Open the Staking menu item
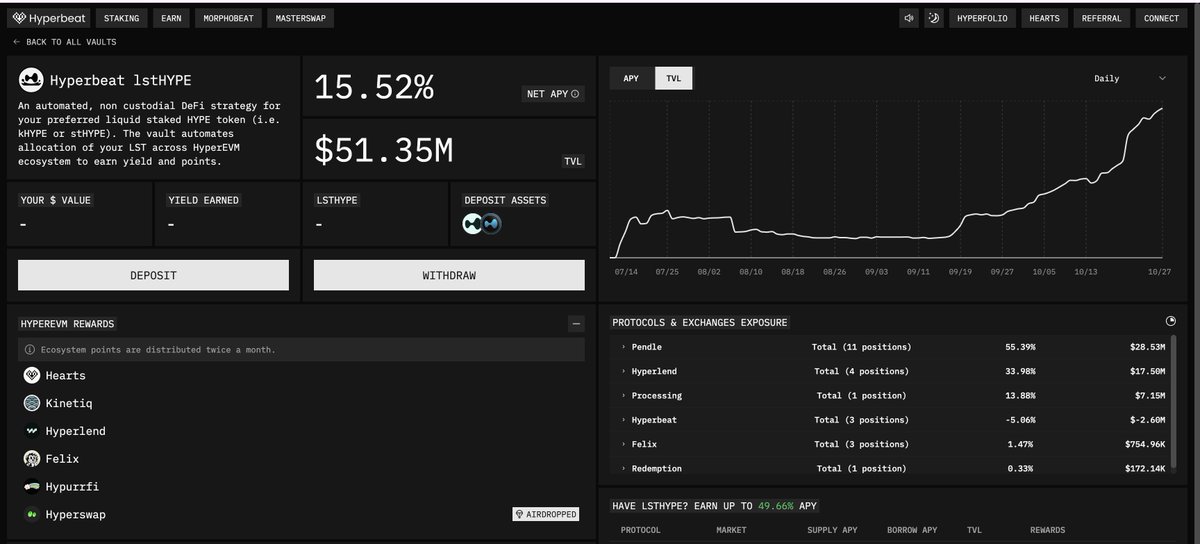Screen dimensions: 1200x544 coord(122,18)
